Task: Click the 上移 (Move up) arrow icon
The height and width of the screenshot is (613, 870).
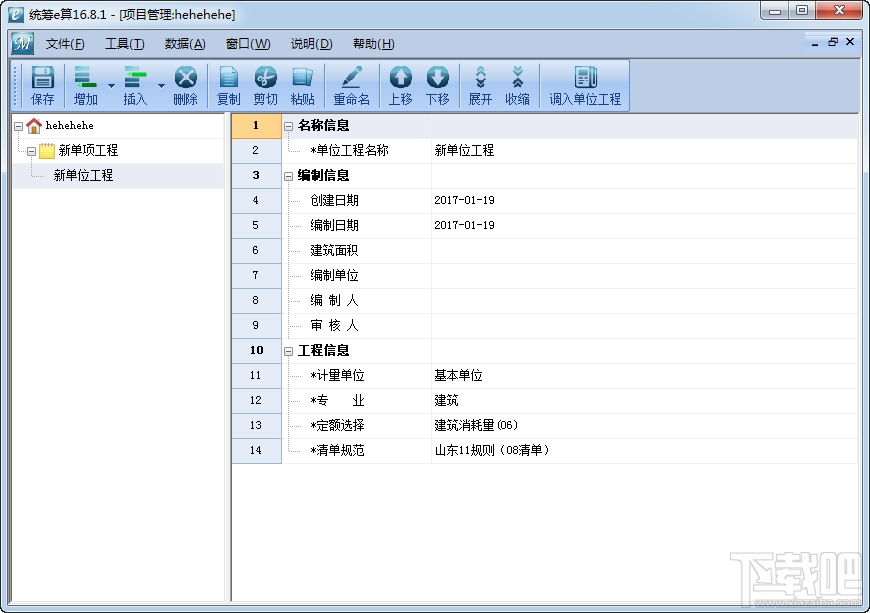Action: [401, 78]
